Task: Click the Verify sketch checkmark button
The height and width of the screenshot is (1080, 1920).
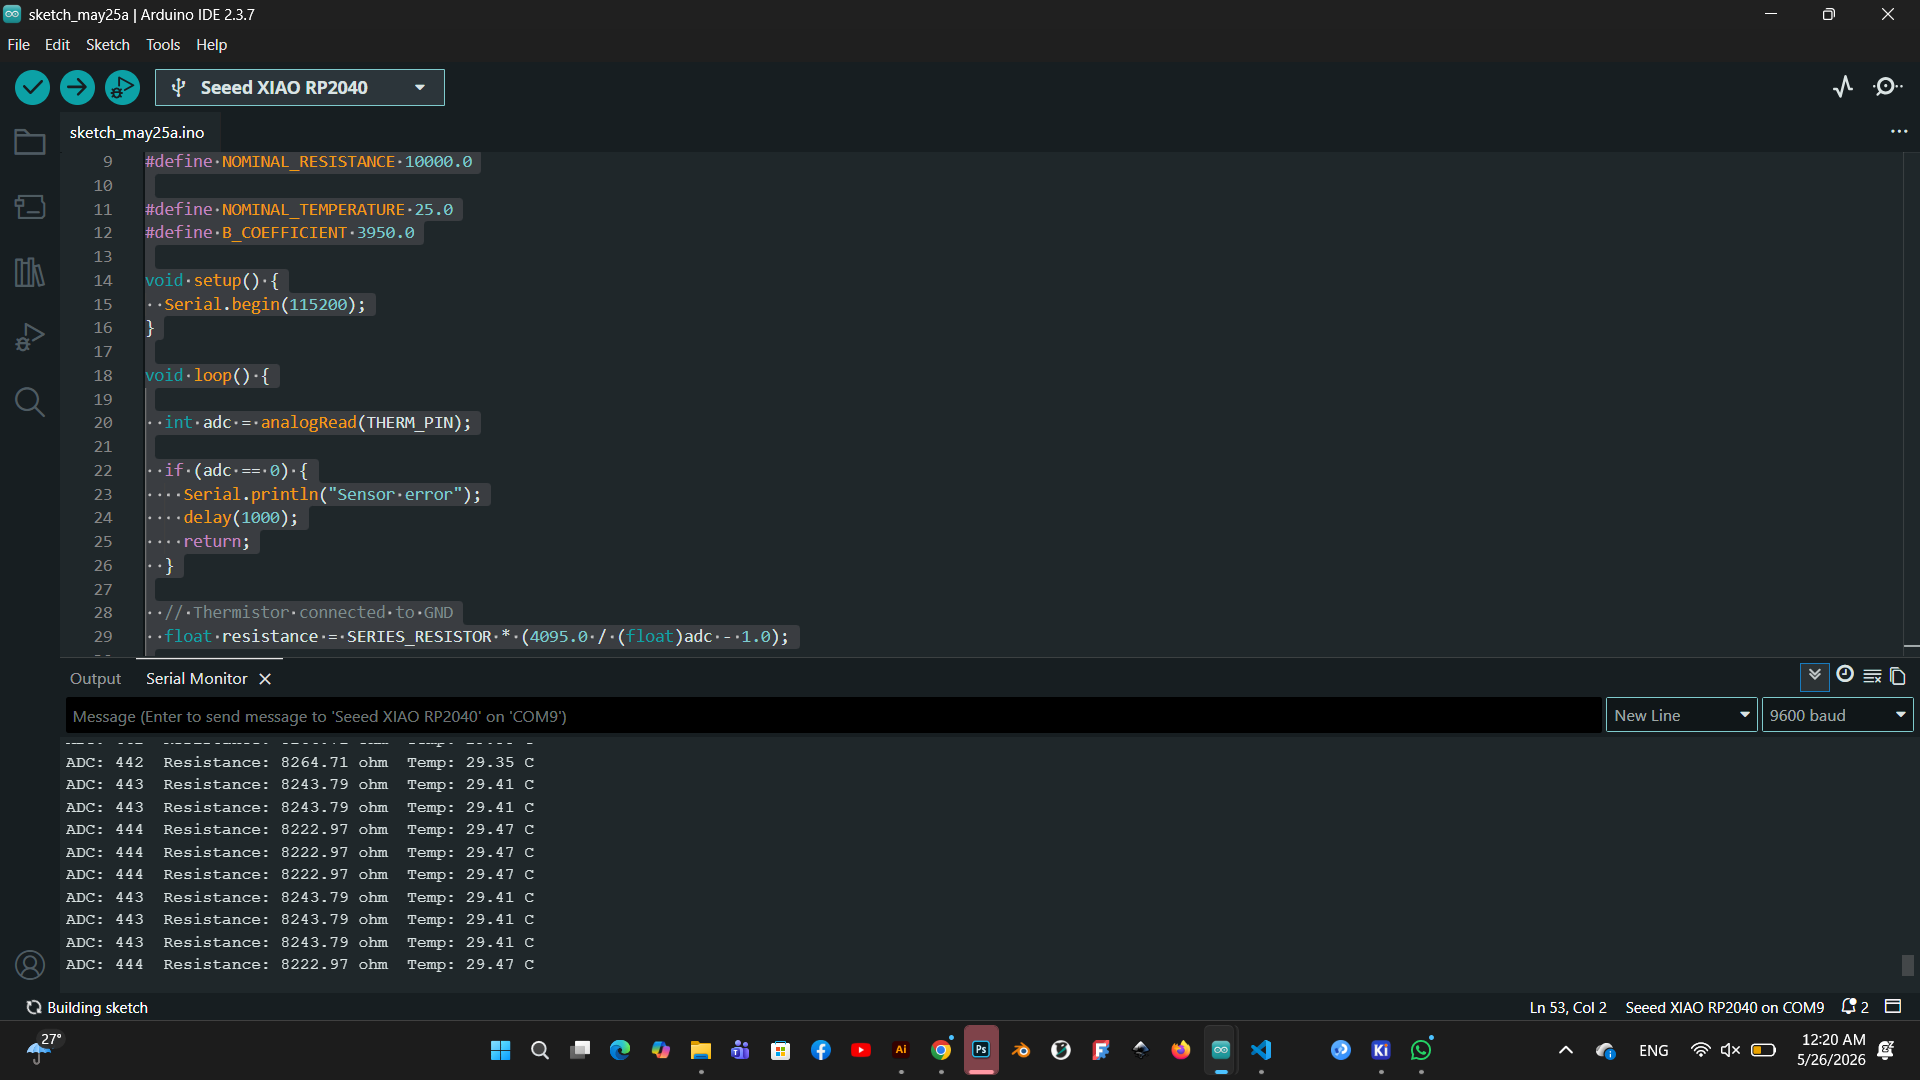Action: click(x=32, y=88)
